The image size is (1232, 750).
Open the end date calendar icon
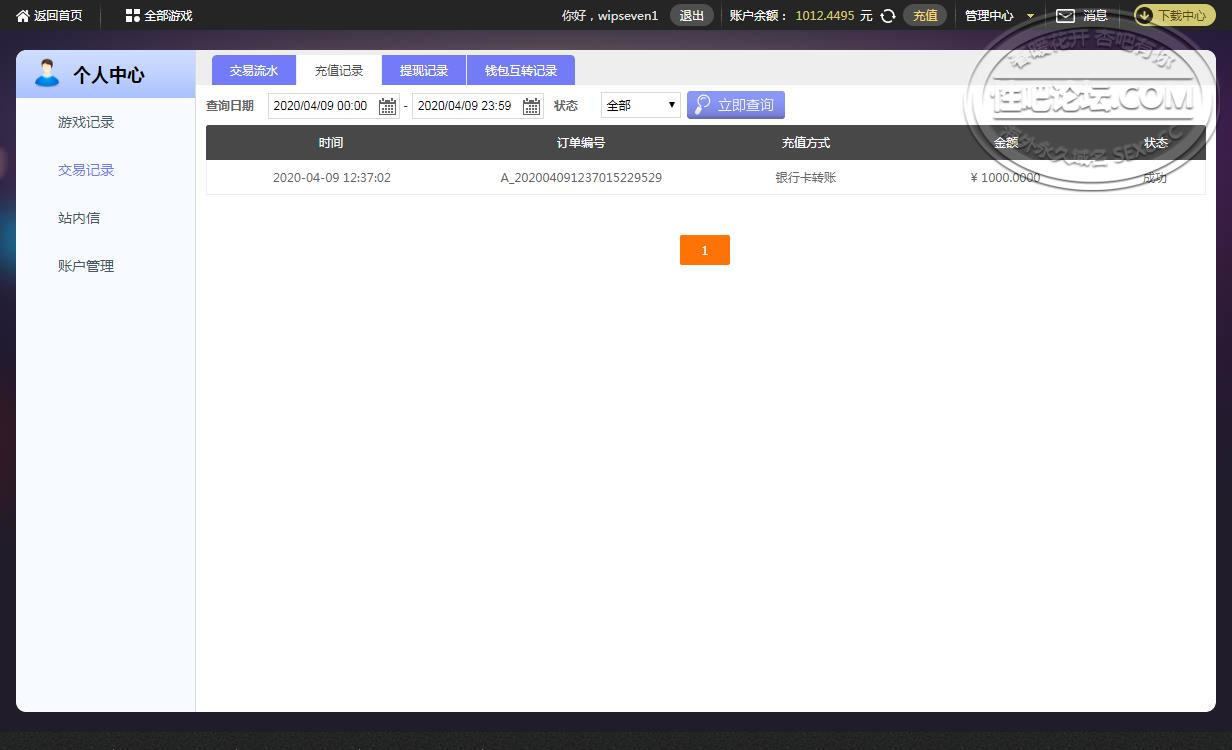pos(532,106)
